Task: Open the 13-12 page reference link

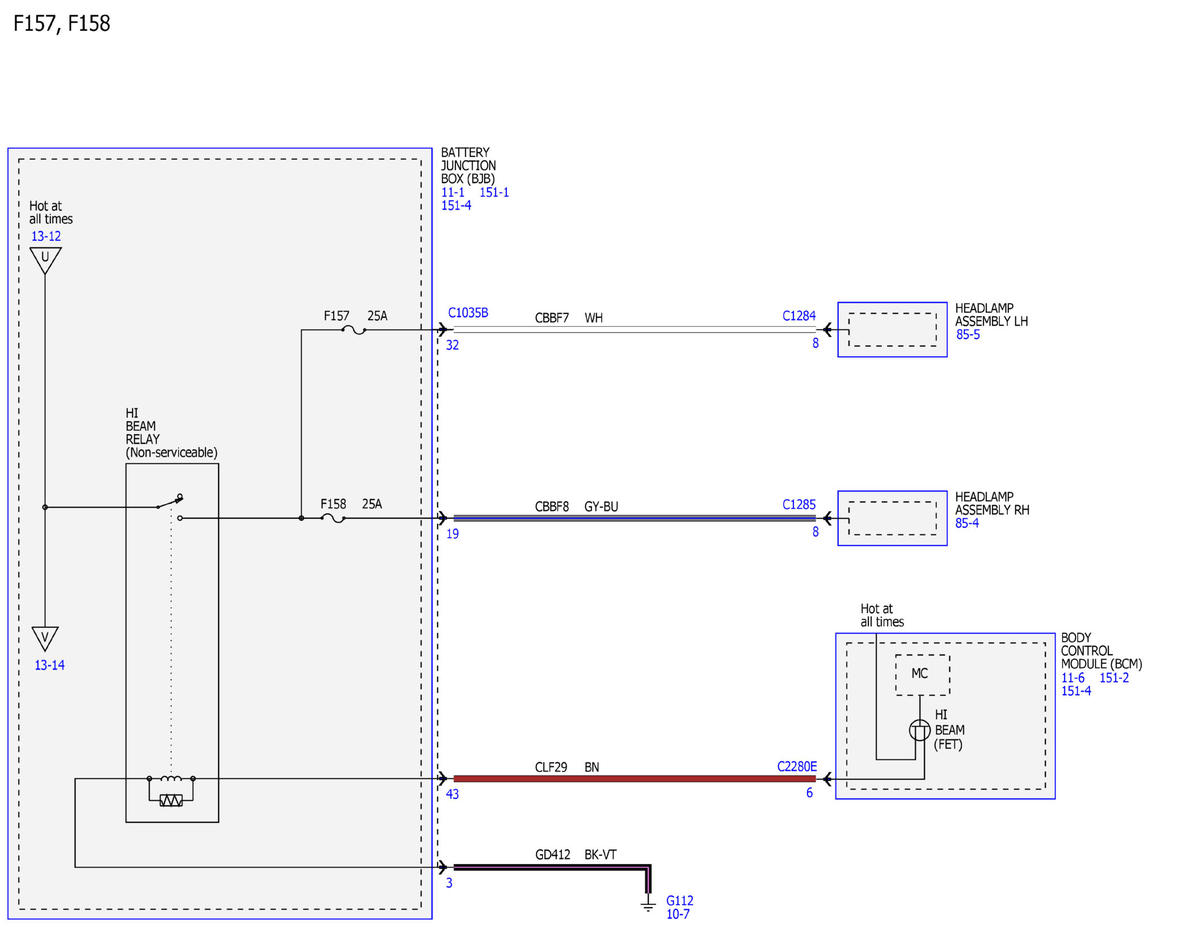Action: pyautogui.click(x=45, y=237)
